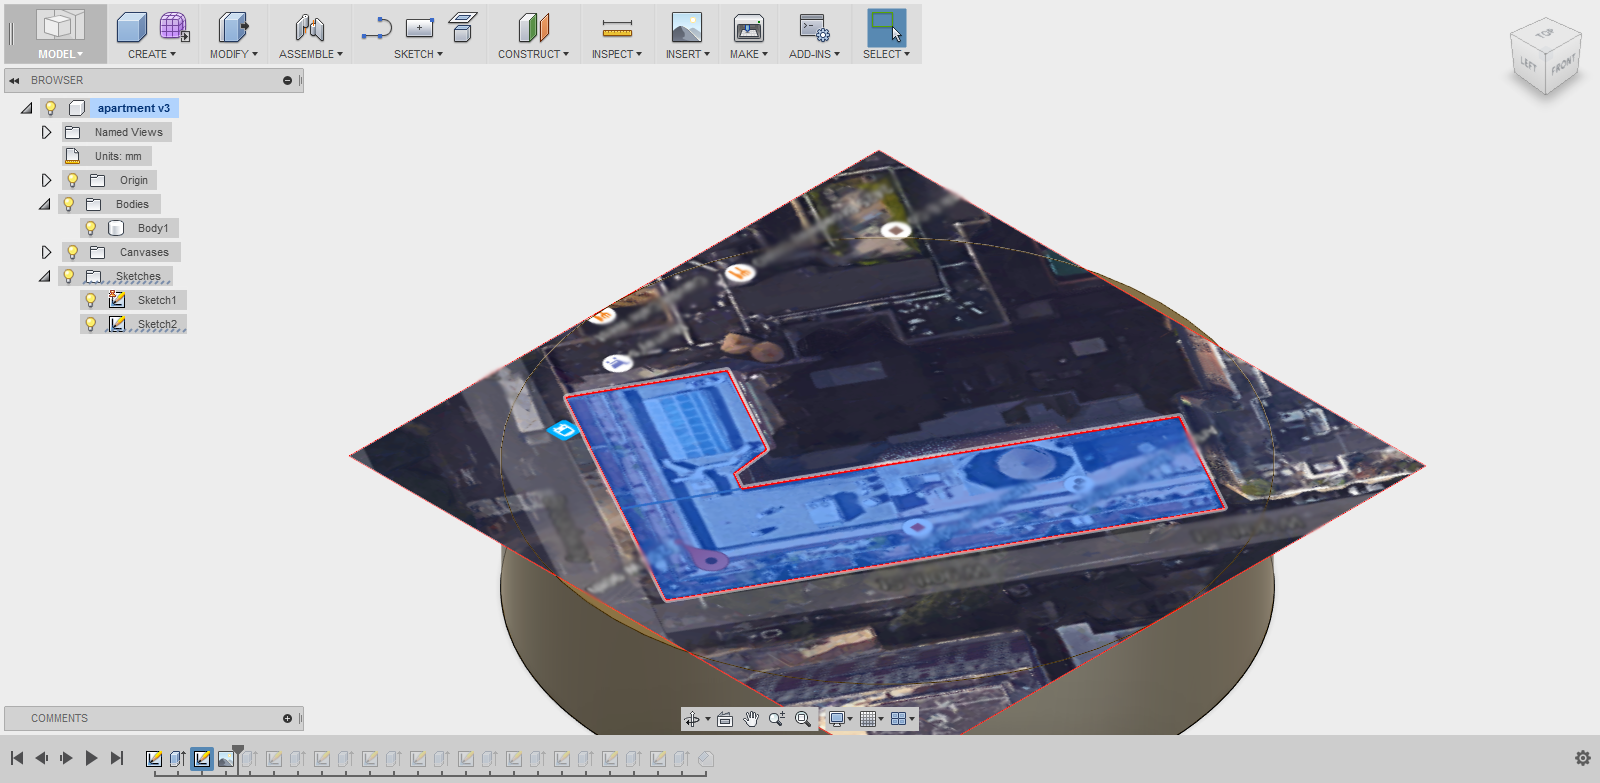Click the highlighted sketch feature in timeline
This screenshot has width=1600, height=783.
click(x=202, y=759)
